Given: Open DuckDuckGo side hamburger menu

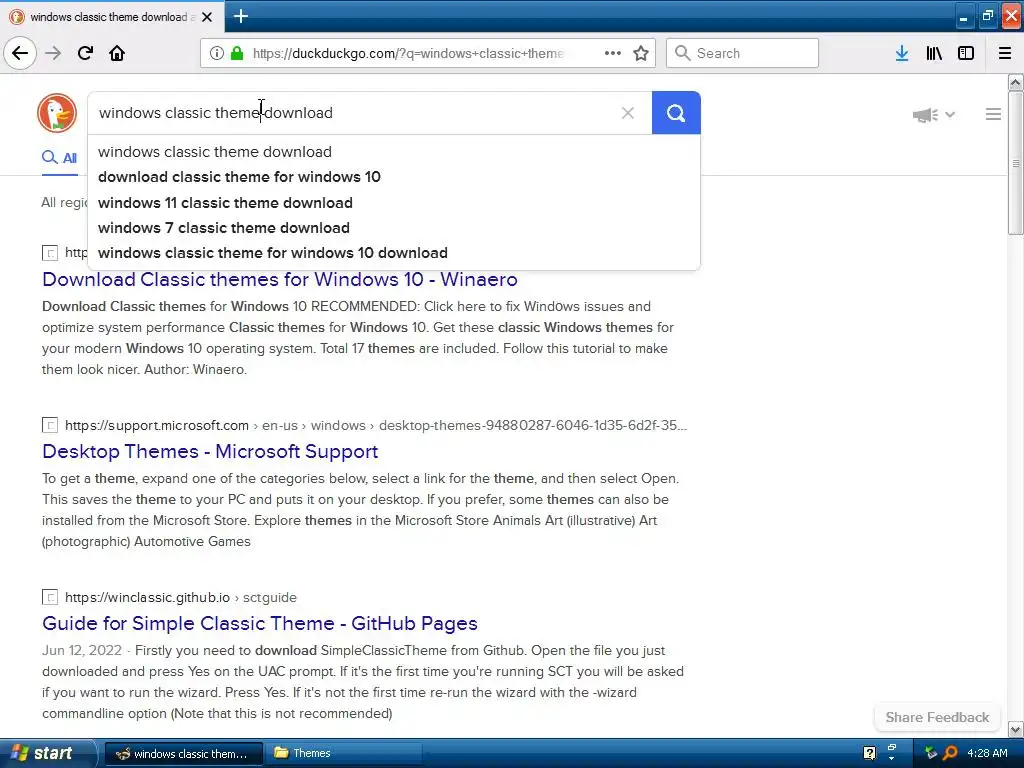Looking at the screenshot, I should click(x=993, y=114).
